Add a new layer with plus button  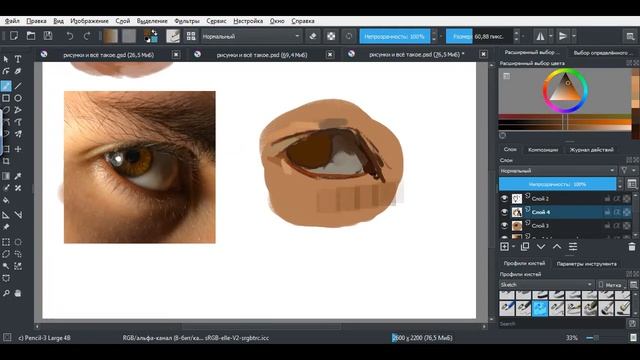504,247
